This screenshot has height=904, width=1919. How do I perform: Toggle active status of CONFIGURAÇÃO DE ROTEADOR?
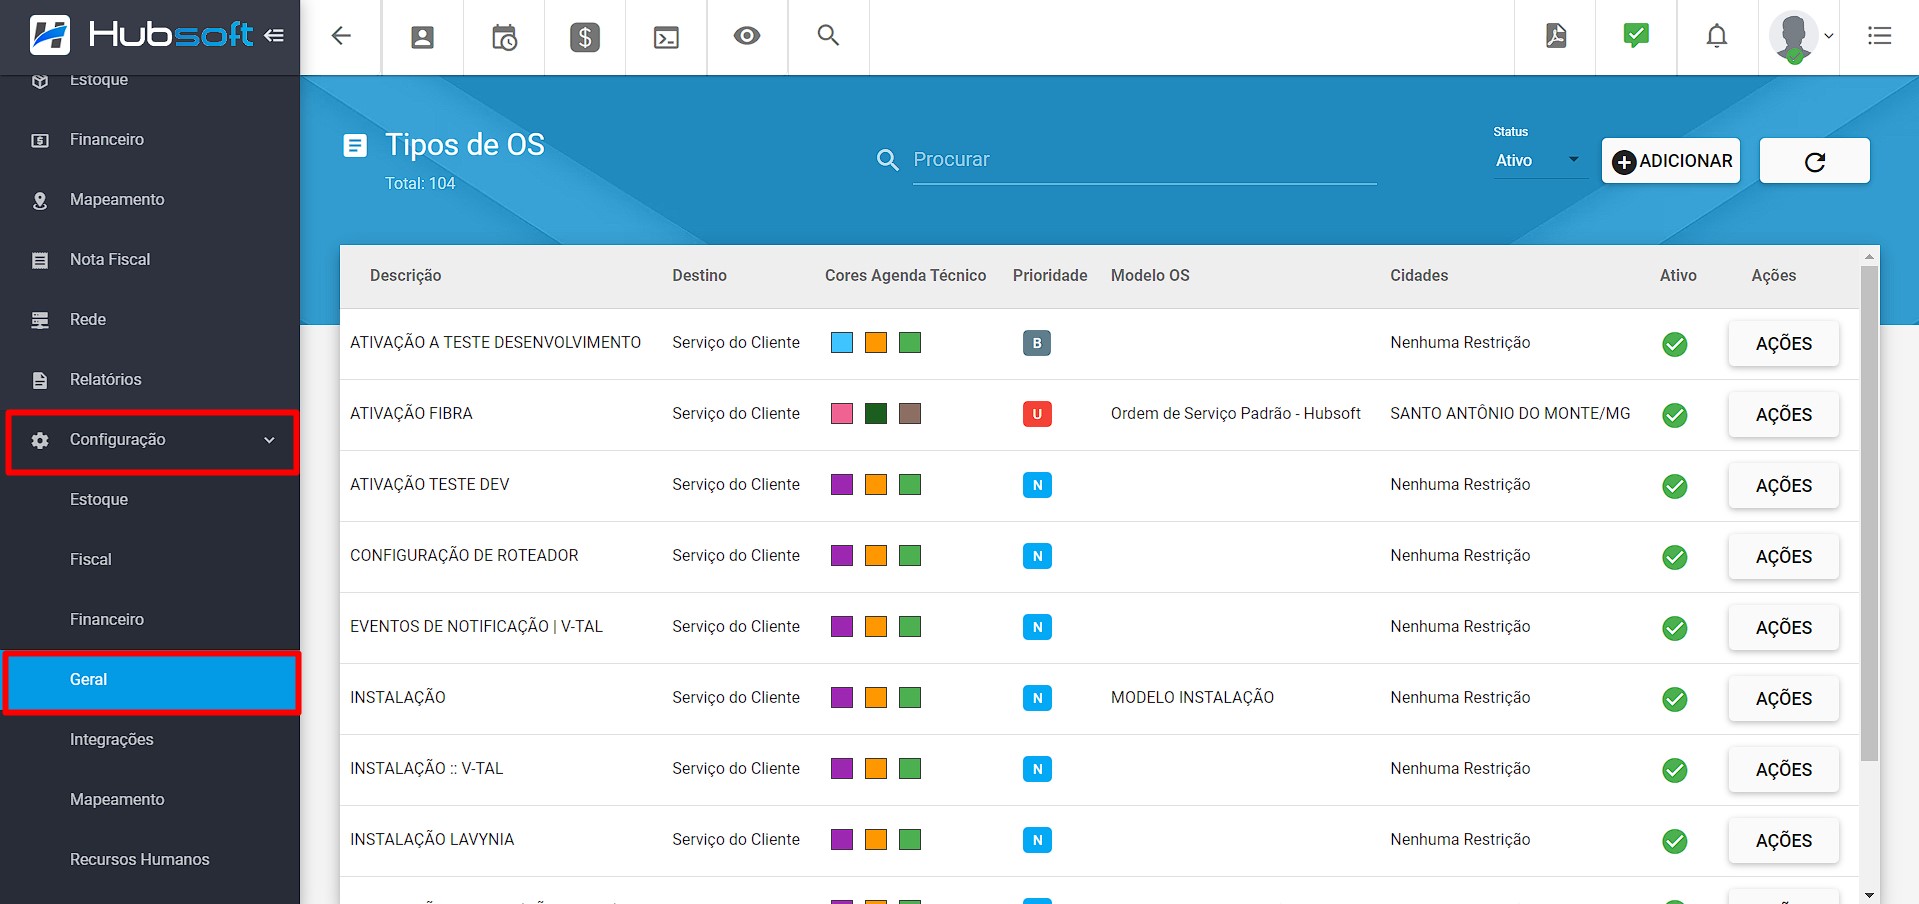click(x=1675, y=557)
